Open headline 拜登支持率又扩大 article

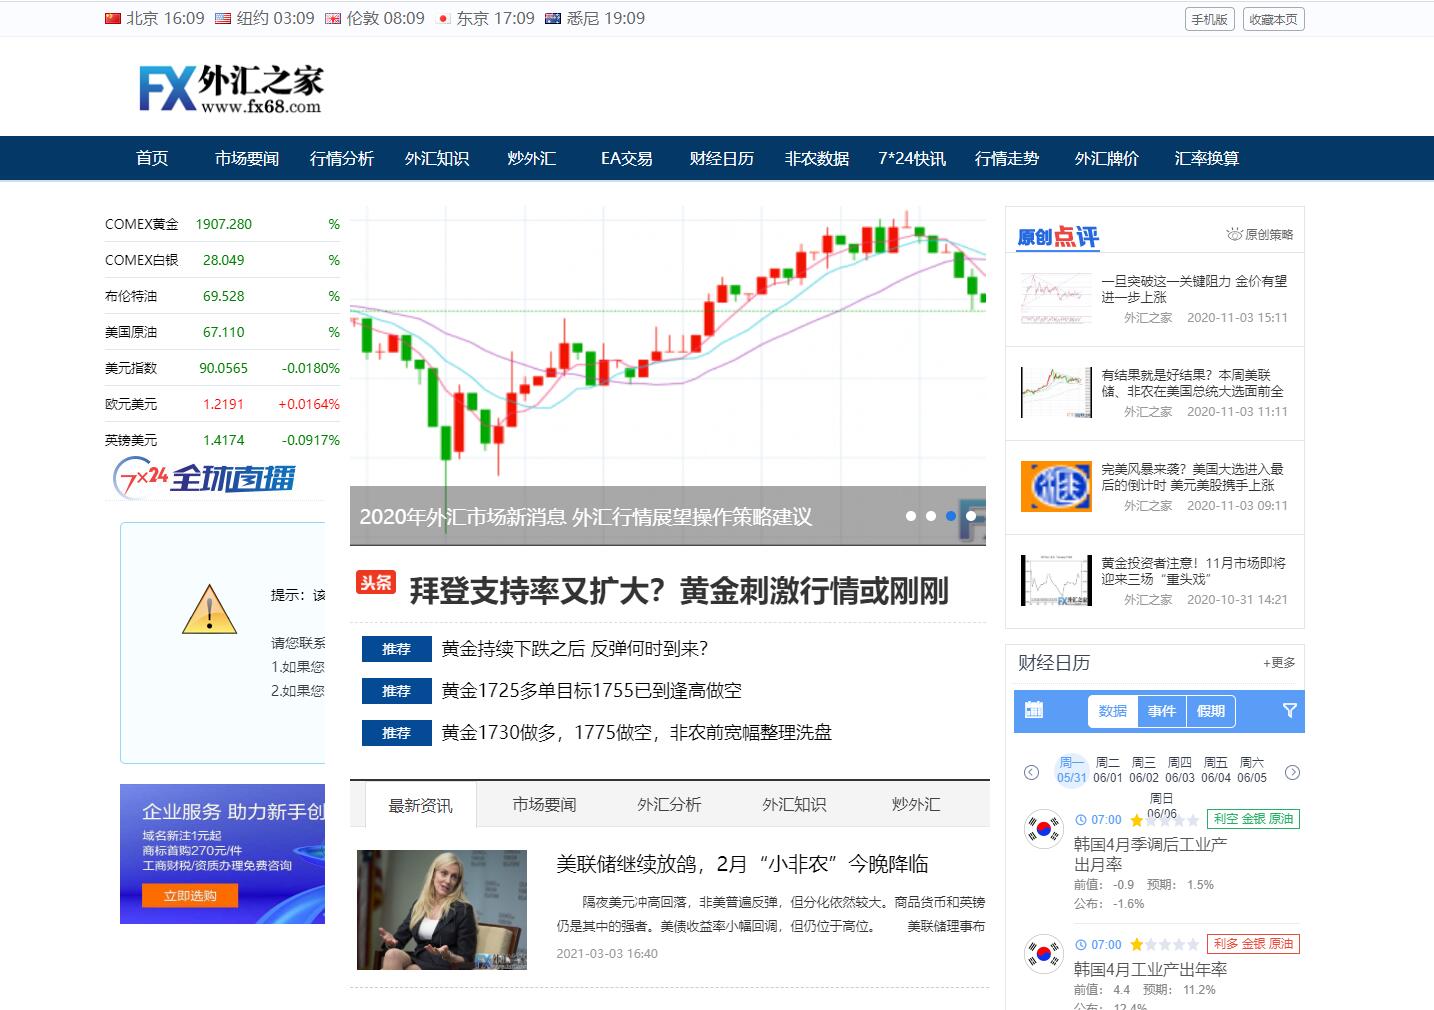click(x=678, y=591)
